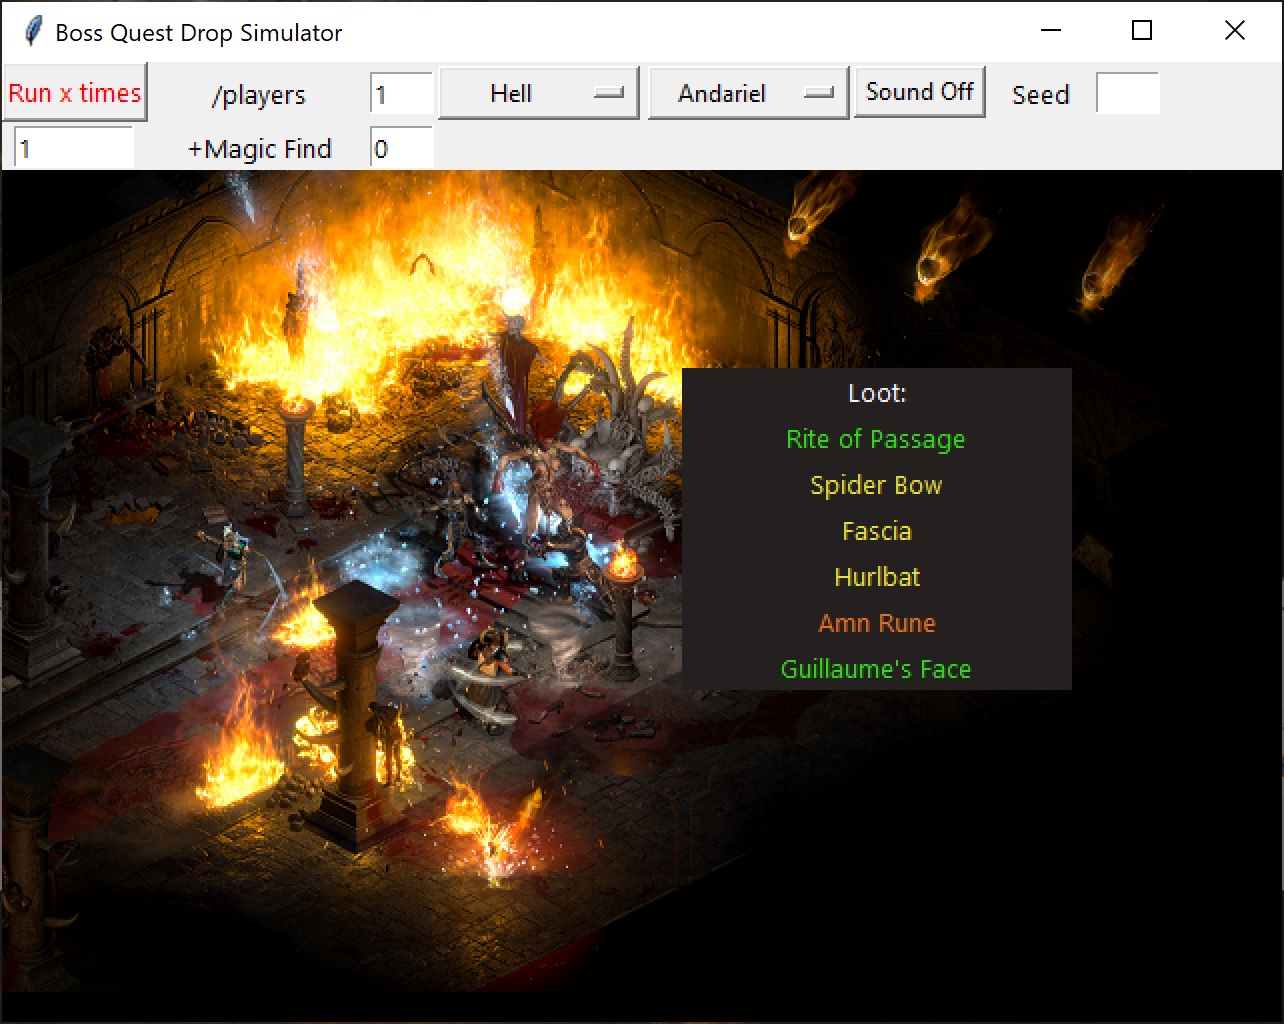Maximize the Boss Quest Drop Simulator window
Image resolution: width=1284 pixels, height=1024 pixels.
tap(1142, 31)
